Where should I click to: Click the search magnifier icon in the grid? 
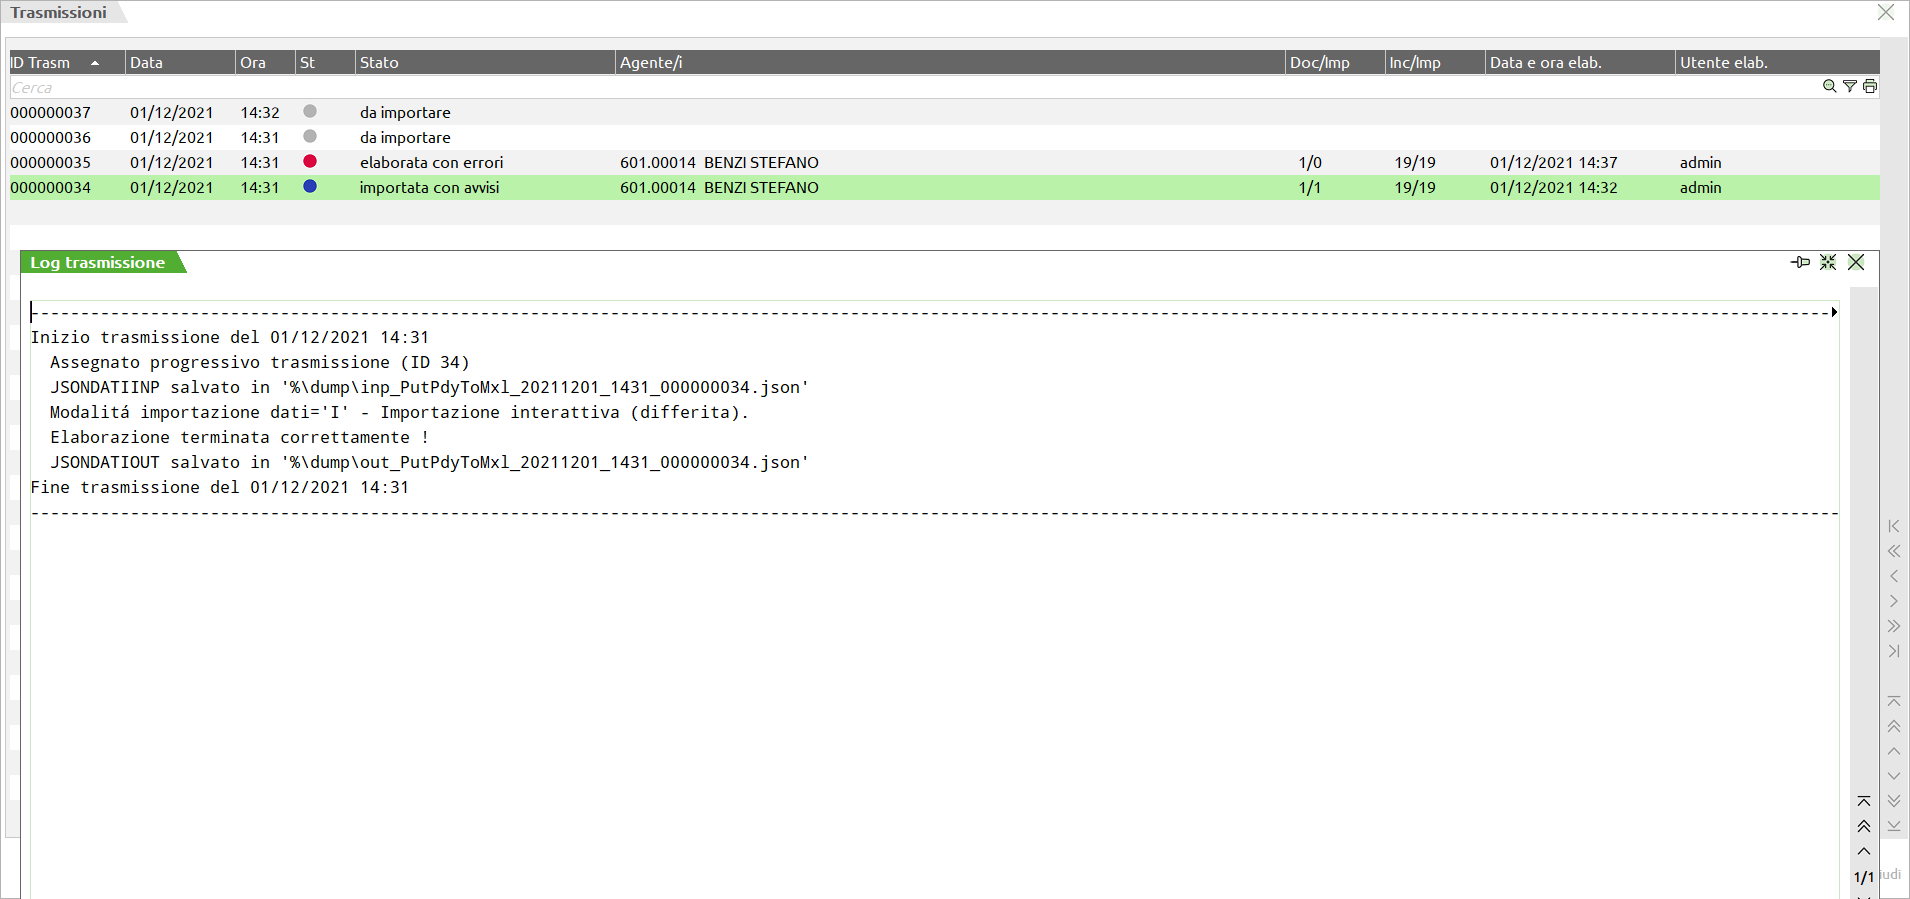point(1829,87)
